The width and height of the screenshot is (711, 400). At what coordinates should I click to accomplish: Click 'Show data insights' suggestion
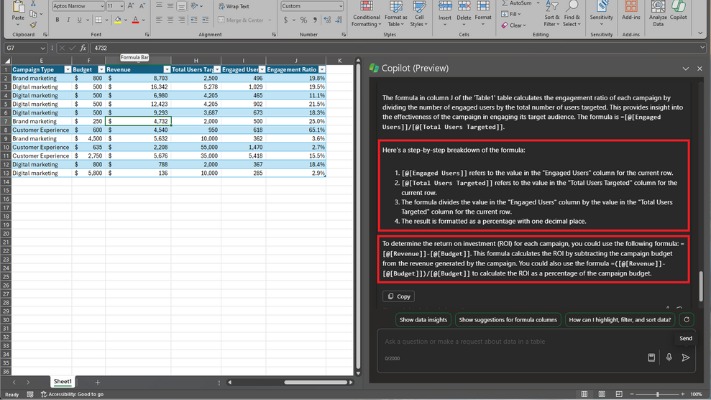[423, 320]
